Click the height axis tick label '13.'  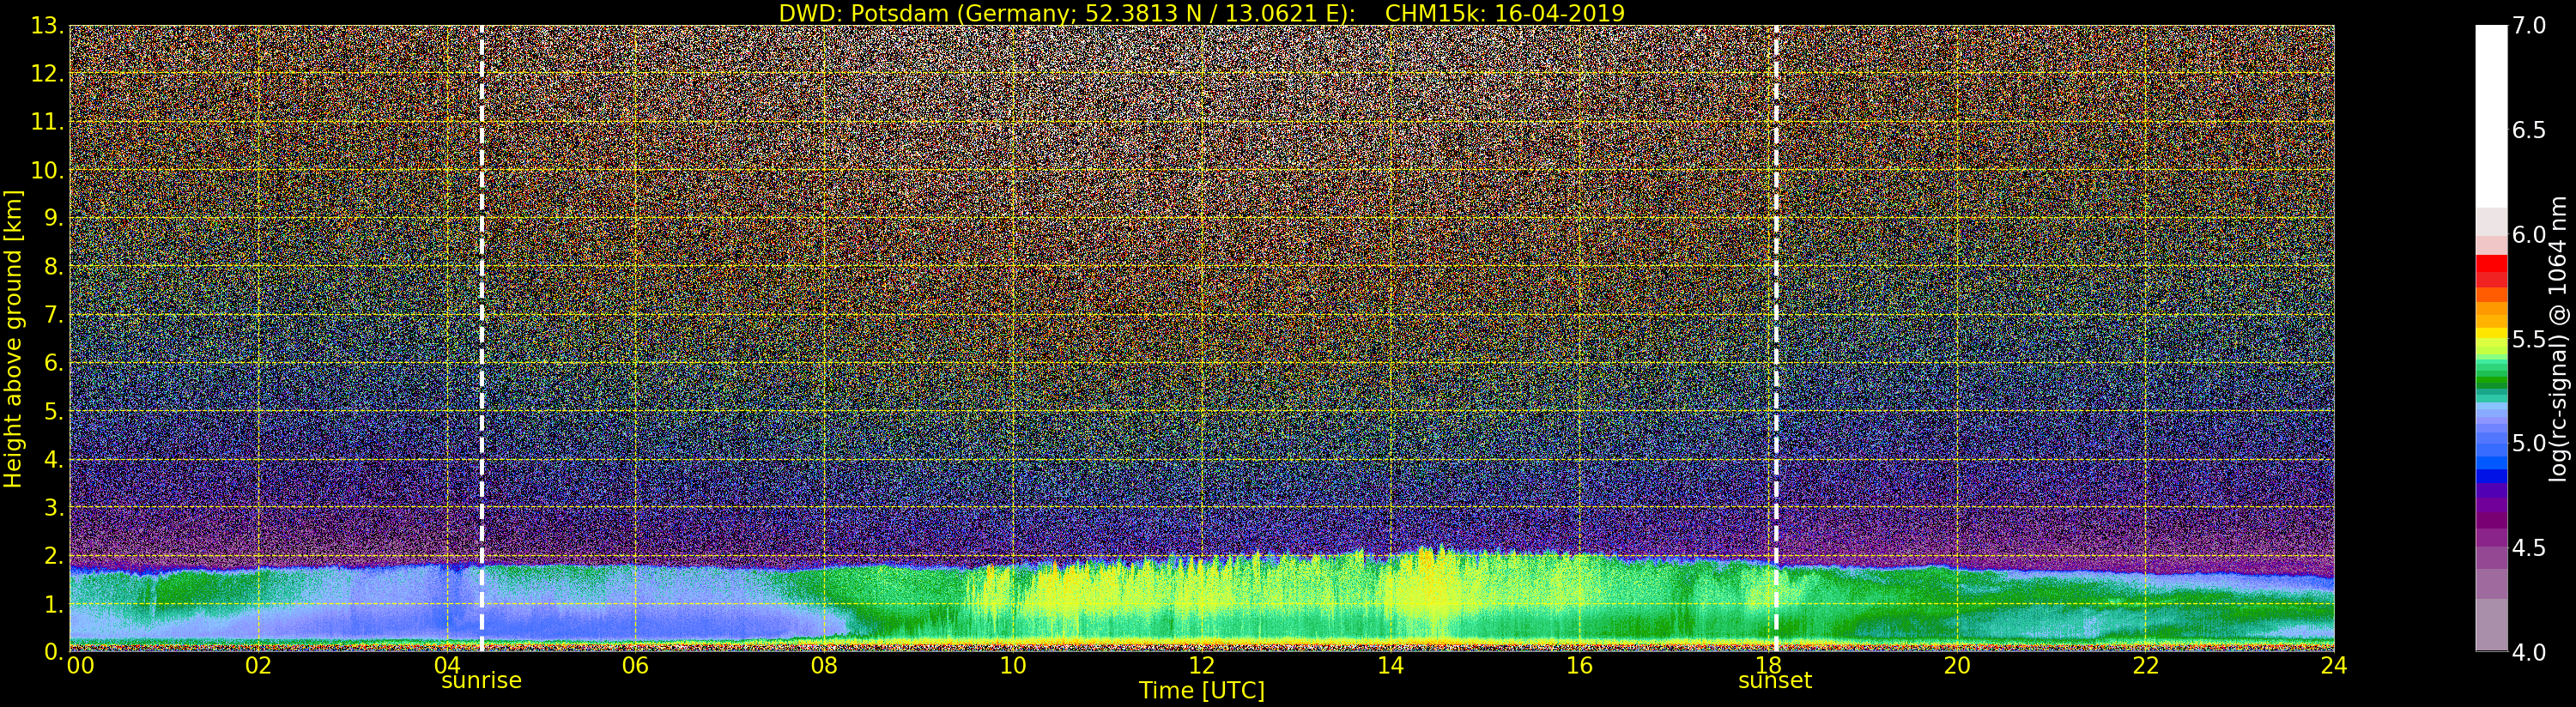pos(47,26)
